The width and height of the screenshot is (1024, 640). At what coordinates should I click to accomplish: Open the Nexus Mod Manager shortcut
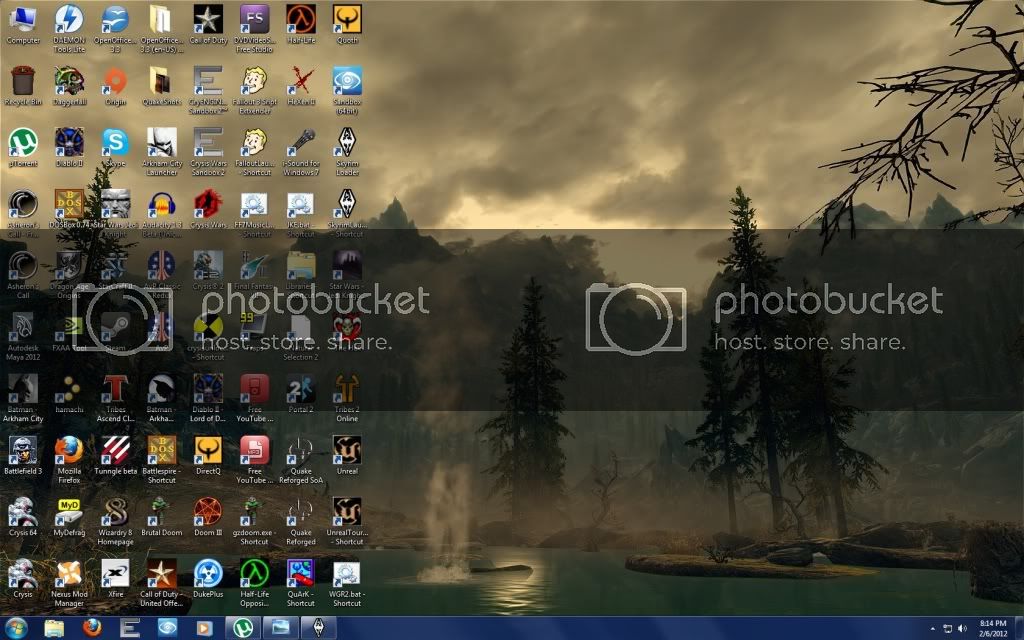(x=68, y=574)
